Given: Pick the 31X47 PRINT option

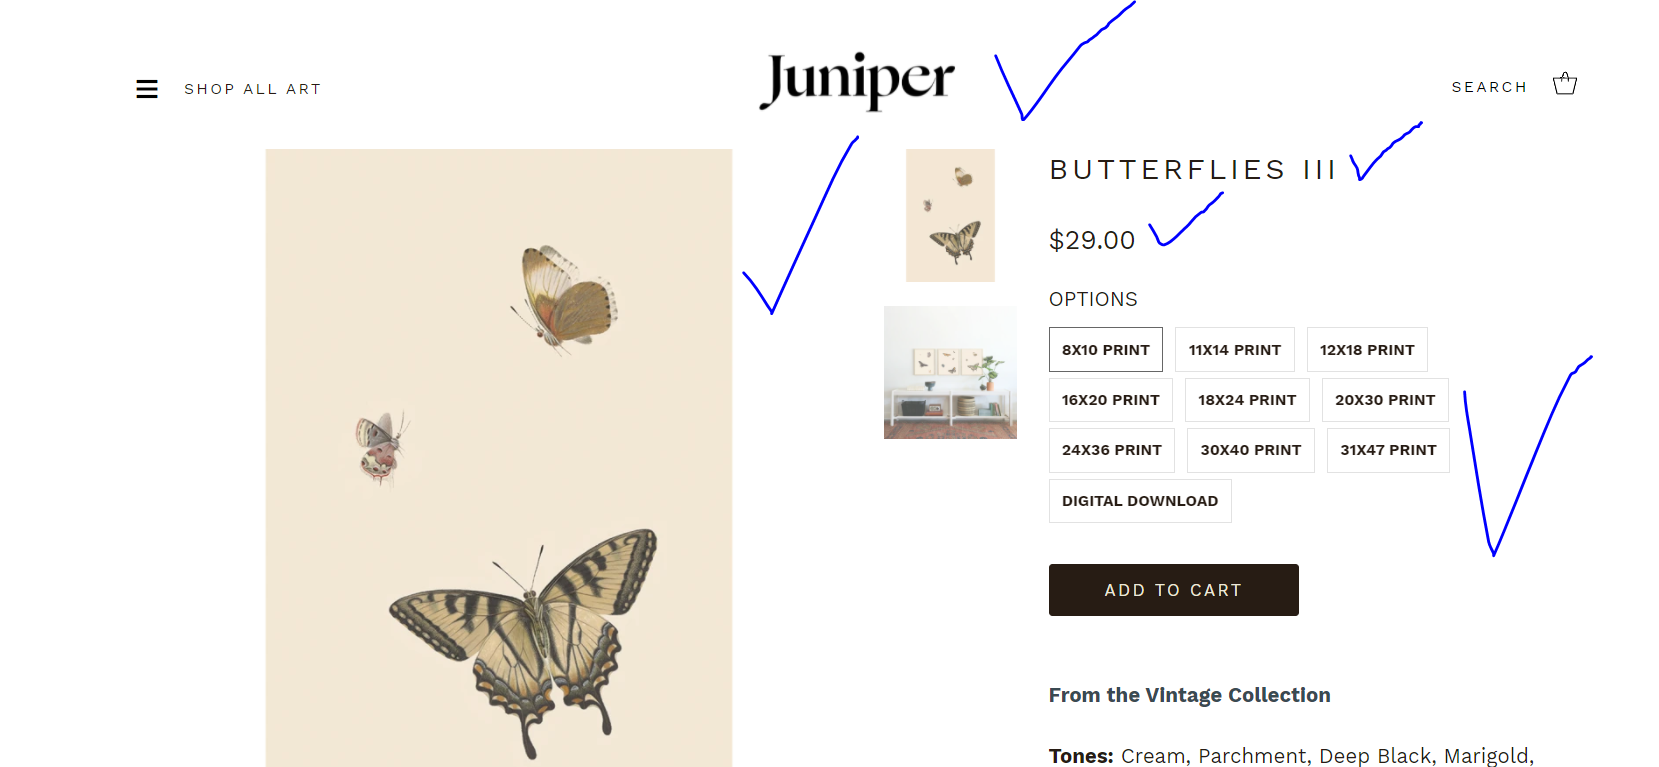Looking at the screenshot, I should point(1388,450).
